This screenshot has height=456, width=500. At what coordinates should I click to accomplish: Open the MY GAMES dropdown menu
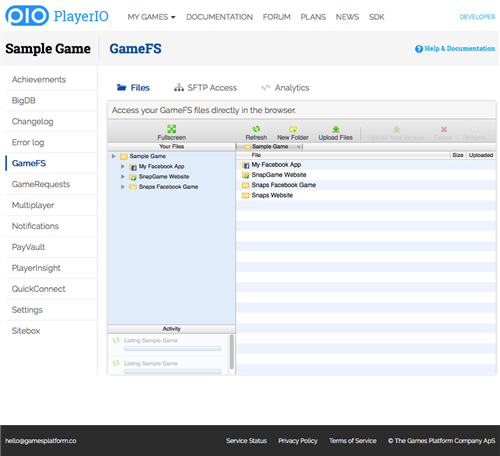coord(151,17)
